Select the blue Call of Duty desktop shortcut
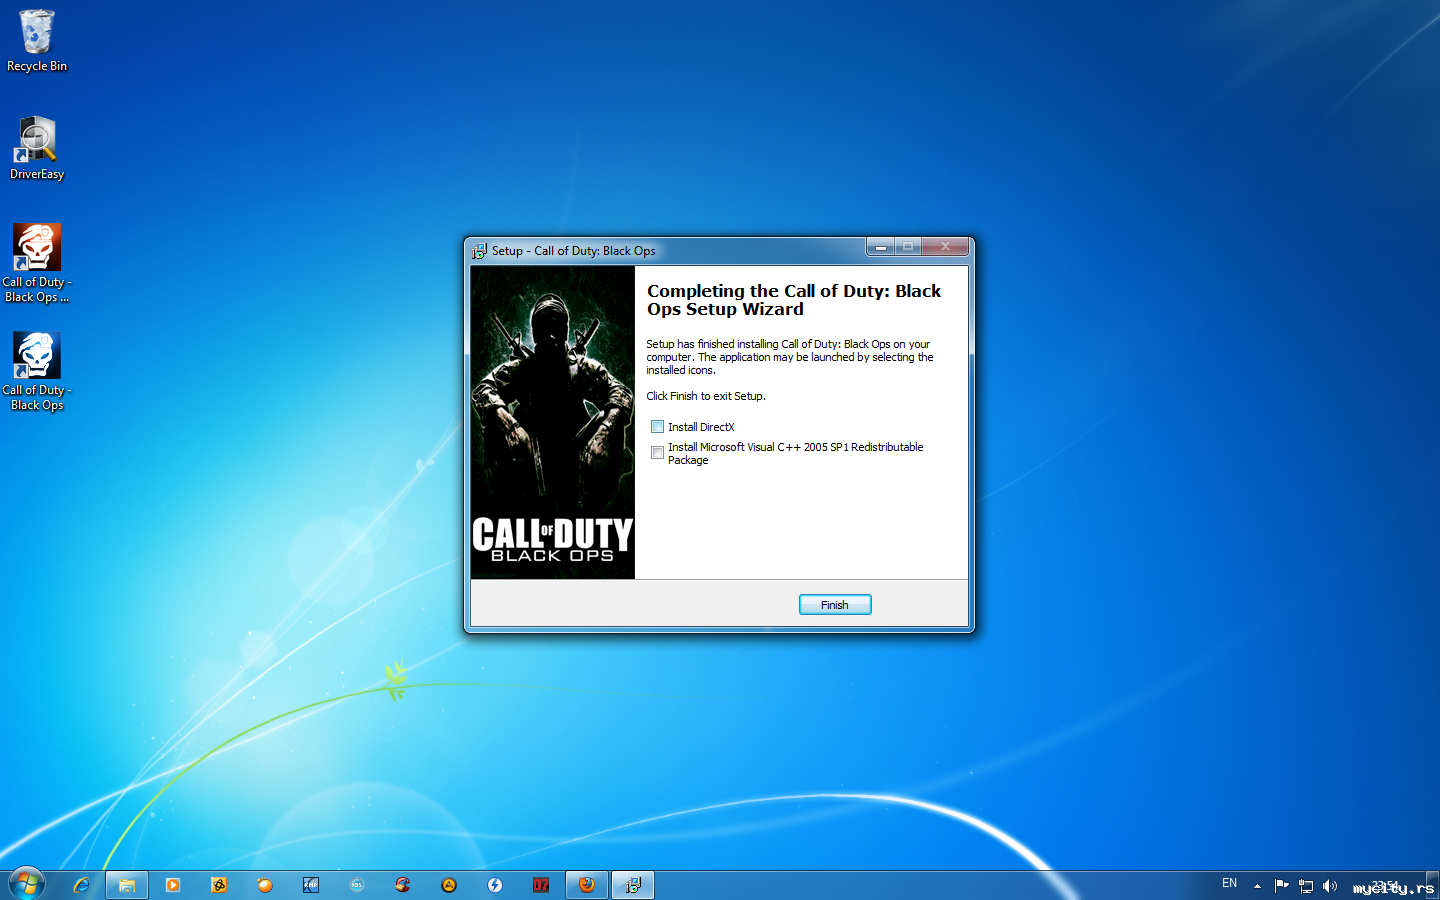Screen dimensions: 1440x900 point(37,371)
